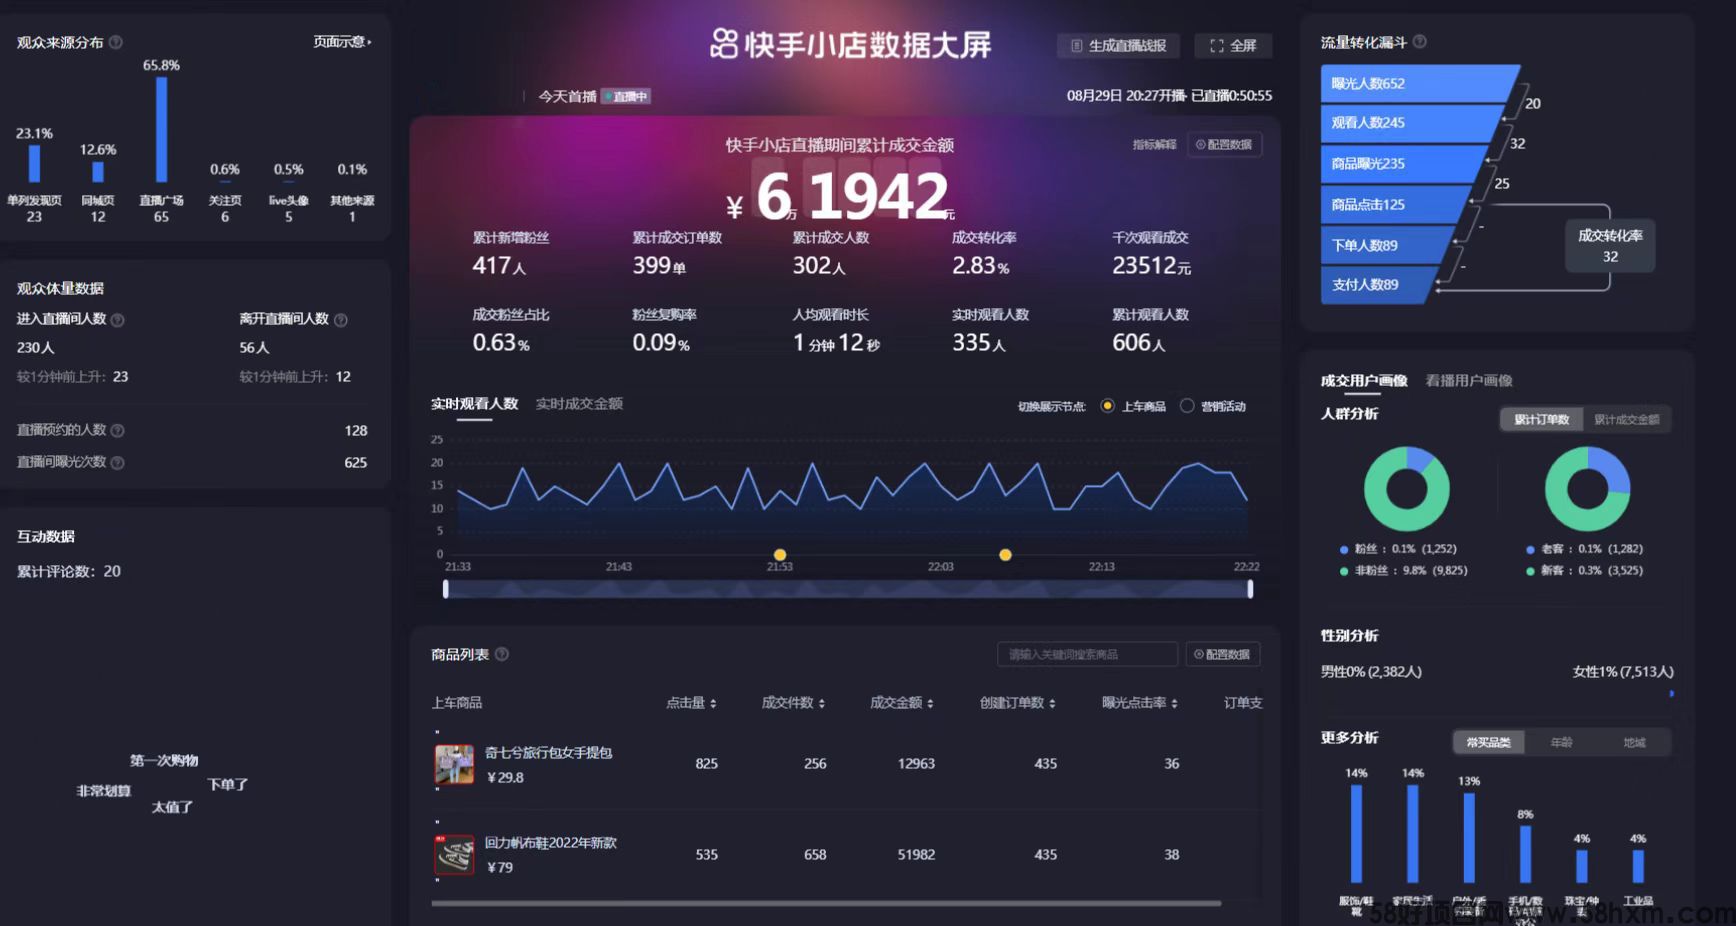Click the 粉丝/非粉丝 donut chart
The width and height of the screenshot is (1736, 926).
point(1406,489)
